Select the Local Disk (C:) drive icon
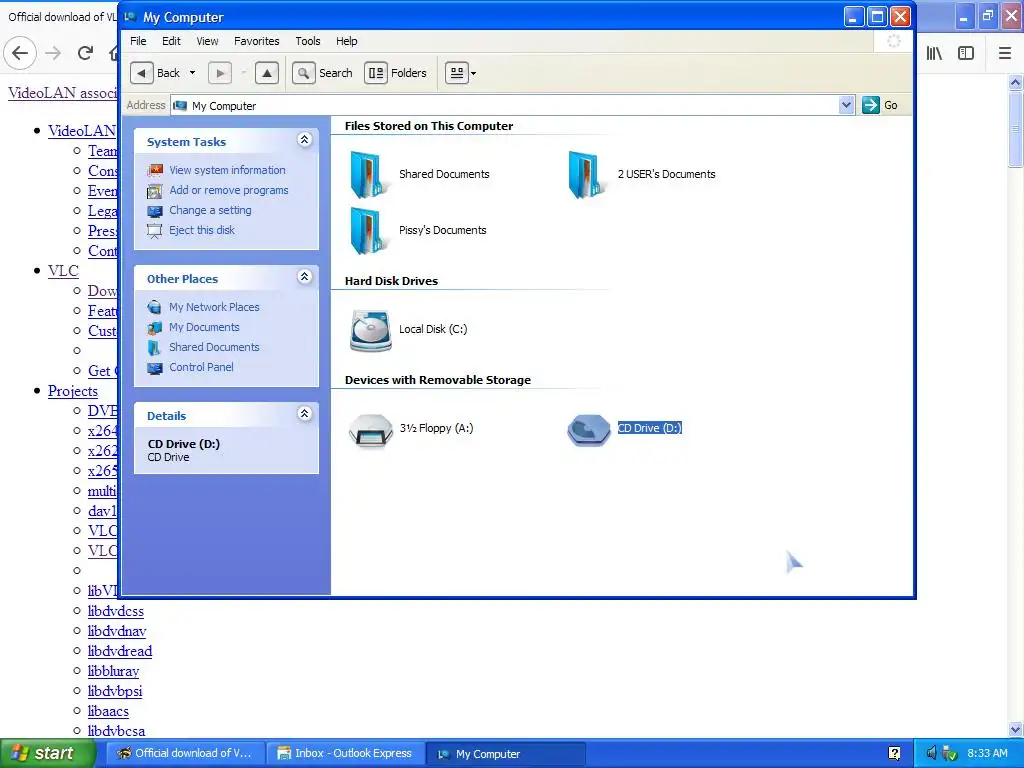The width and height of the screenshot is (1024, 768). point(370,330)
